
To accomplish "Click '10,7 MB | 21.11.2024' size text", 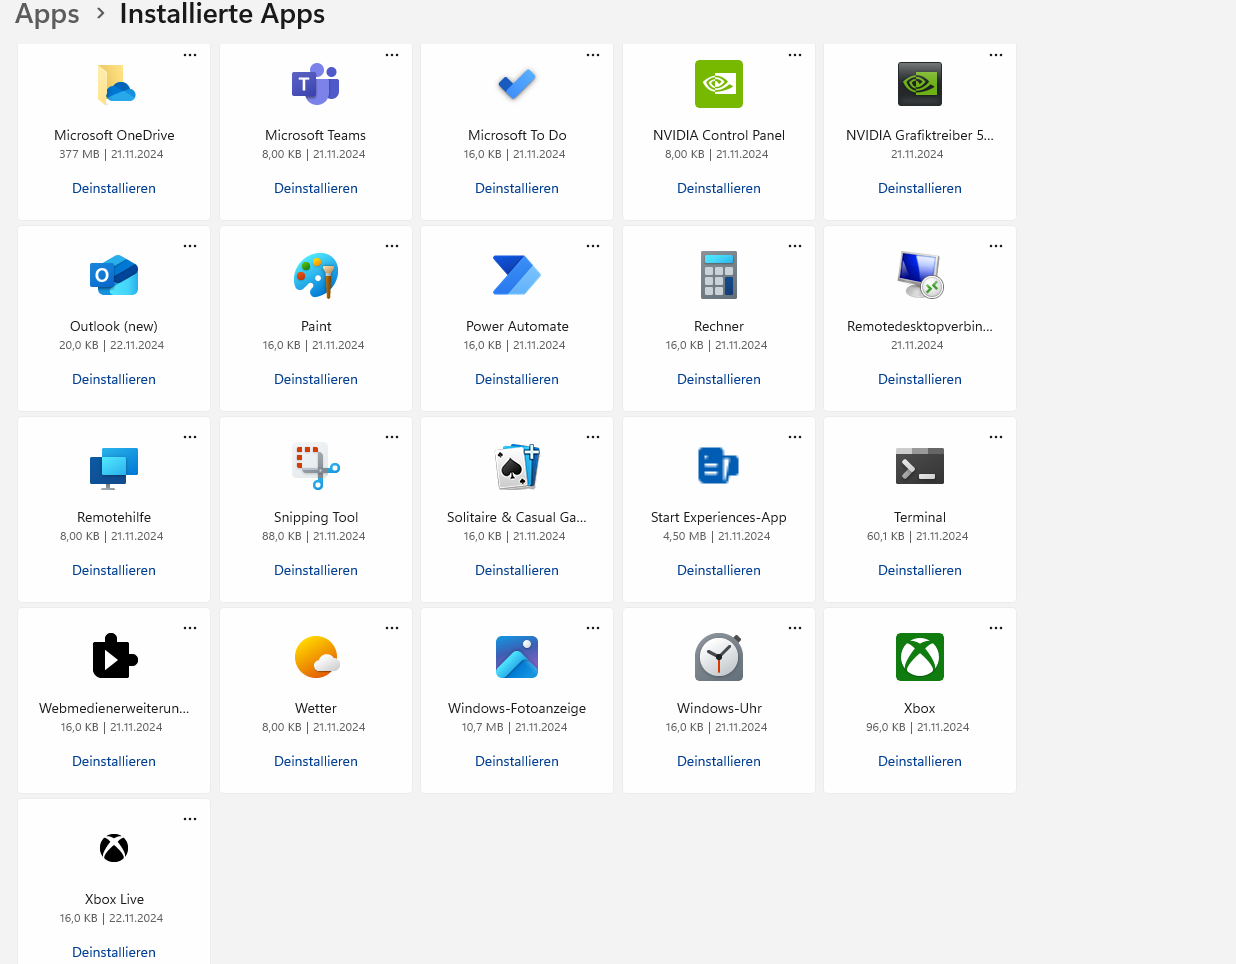I will point(515,727).
